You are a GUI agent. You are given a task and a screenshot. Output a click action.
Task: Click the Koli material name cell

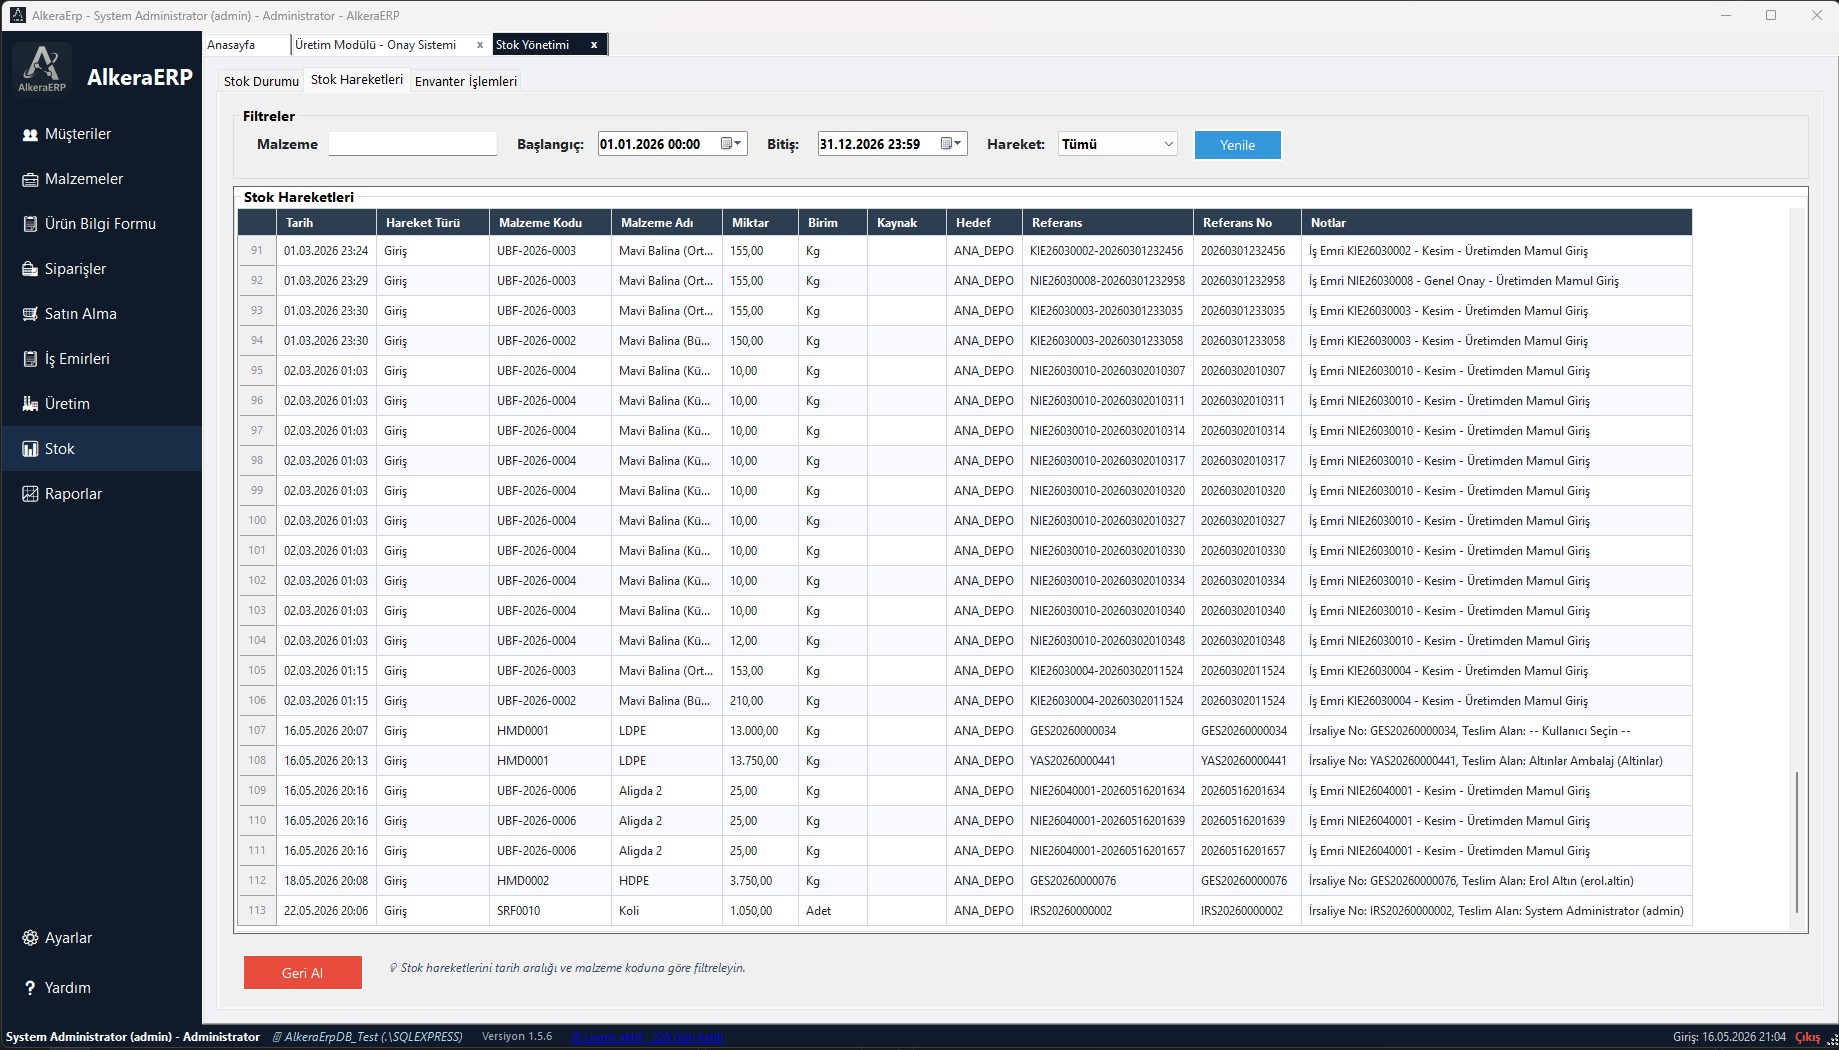tap(667, 911)
